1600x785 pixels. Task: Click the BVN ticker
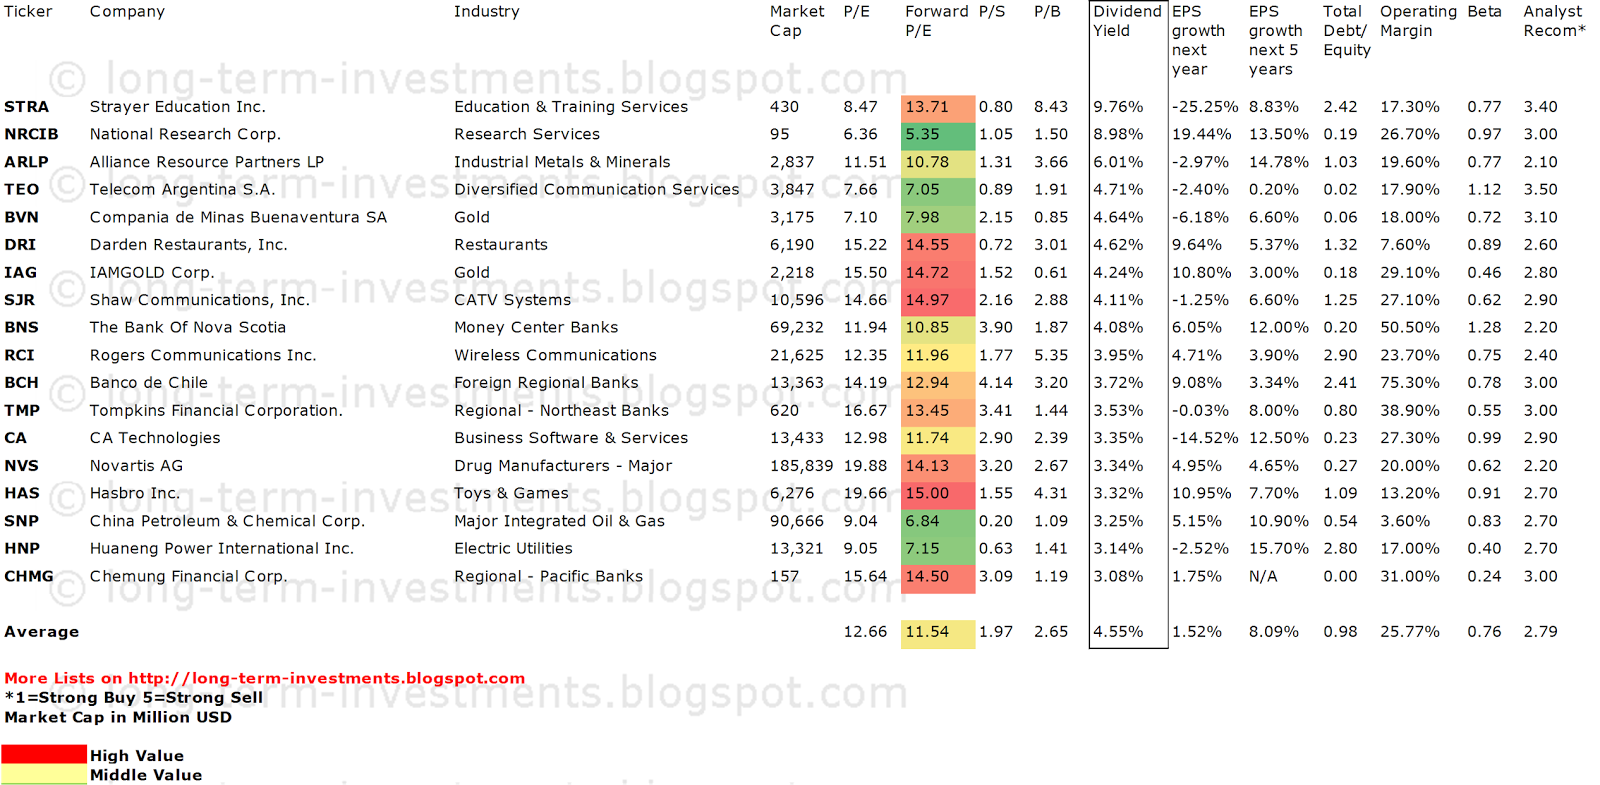(21, 217)
